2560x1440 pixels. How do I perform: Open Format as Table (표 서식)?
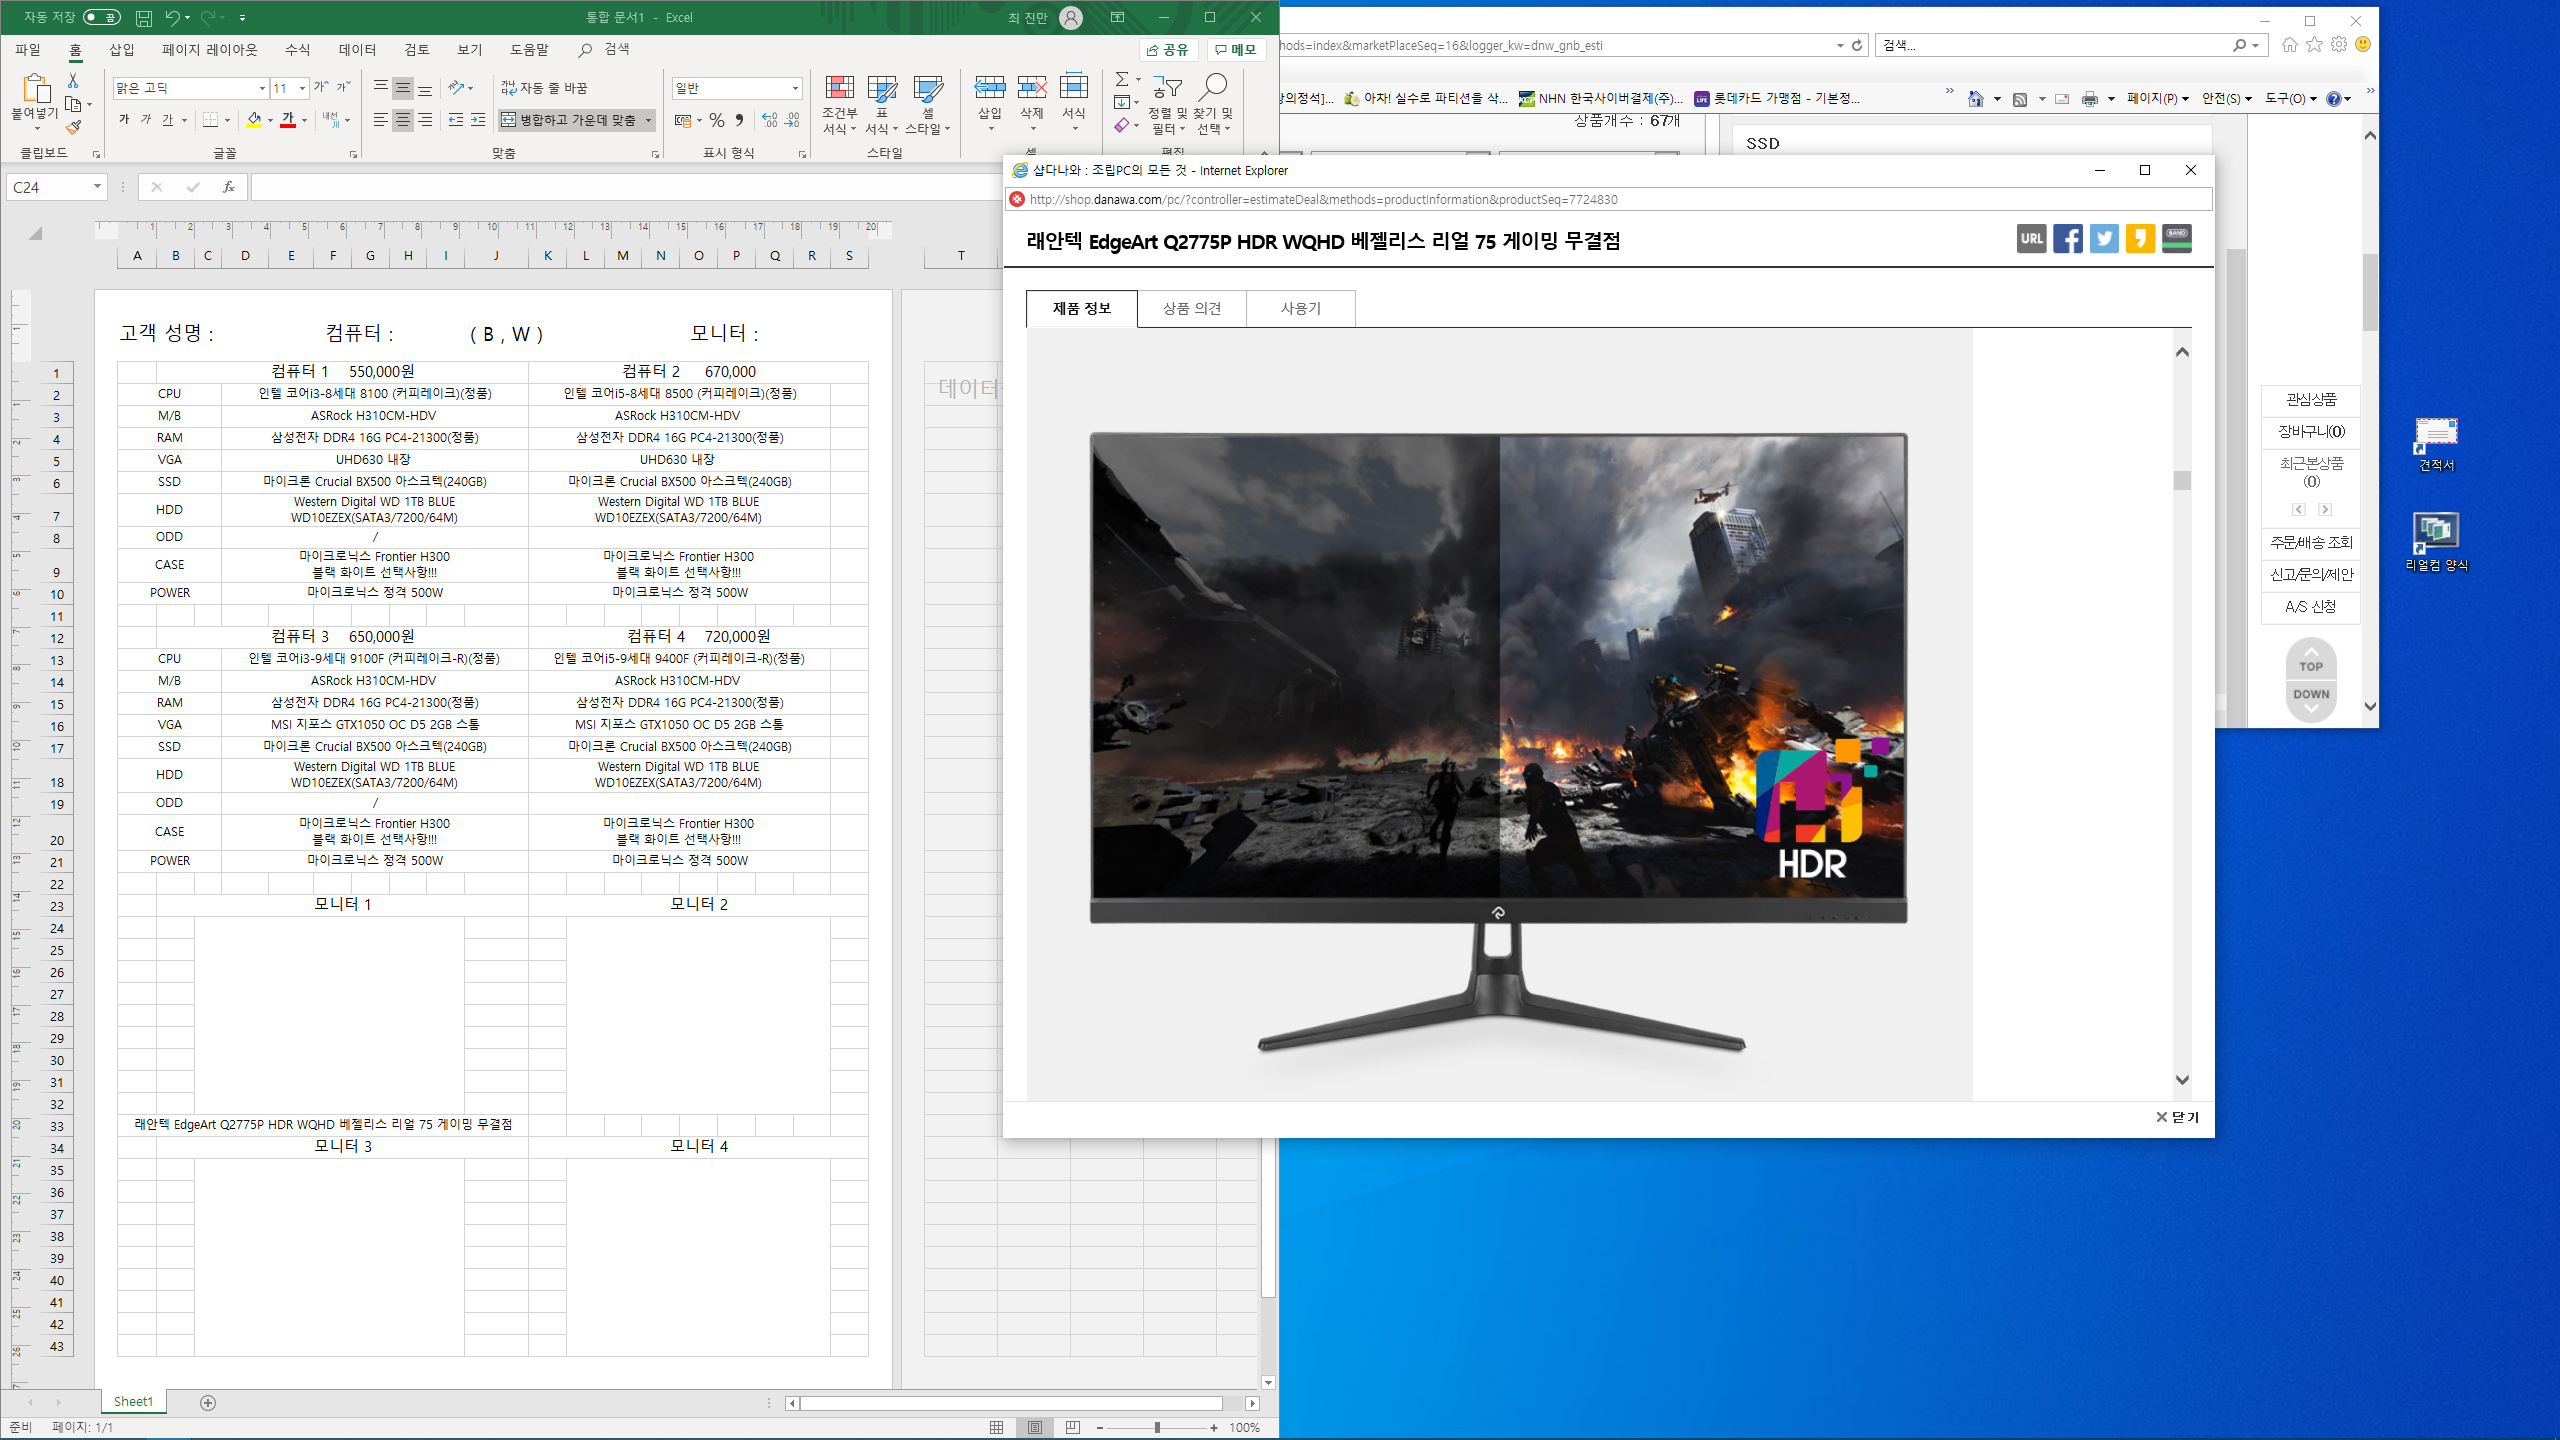(881, 104)
